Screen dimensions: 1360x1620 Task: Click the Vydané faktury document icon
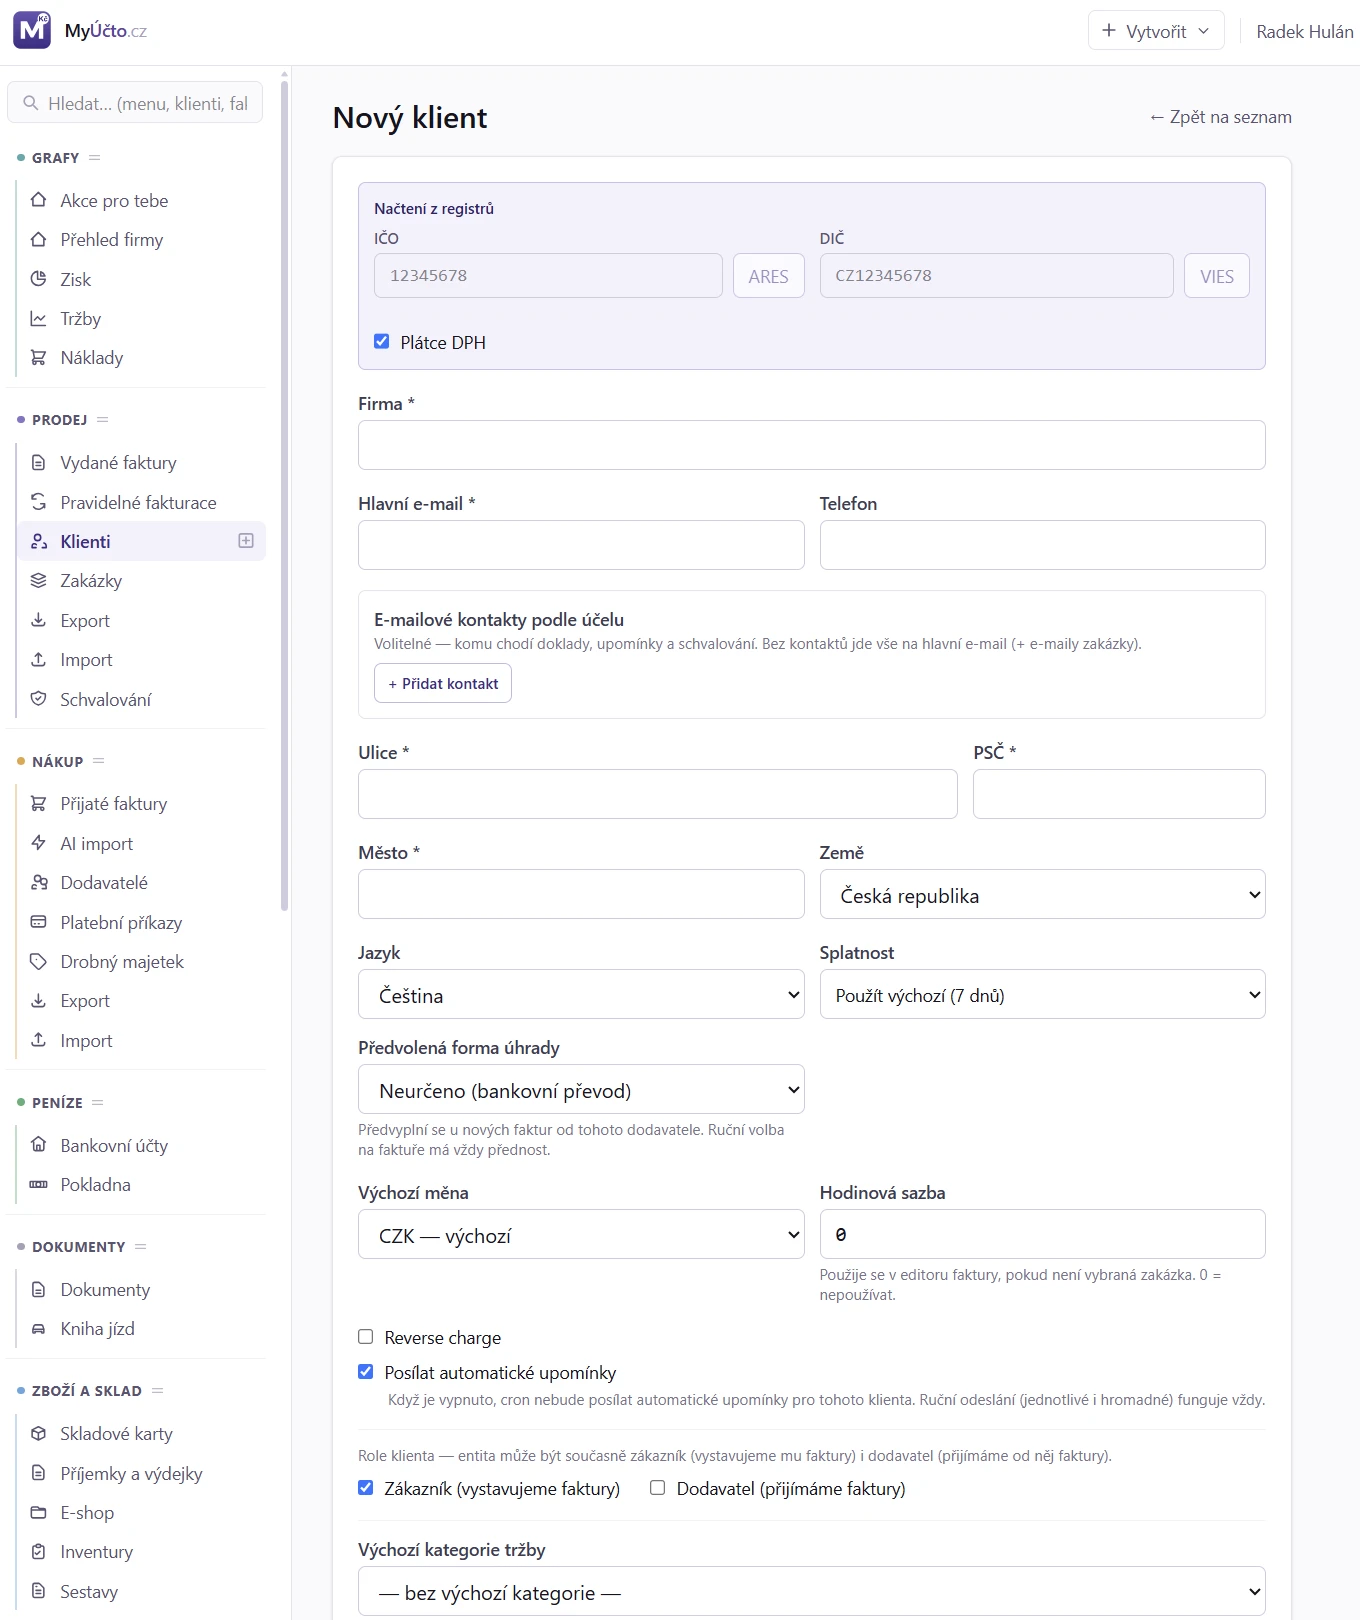(39, 463)
